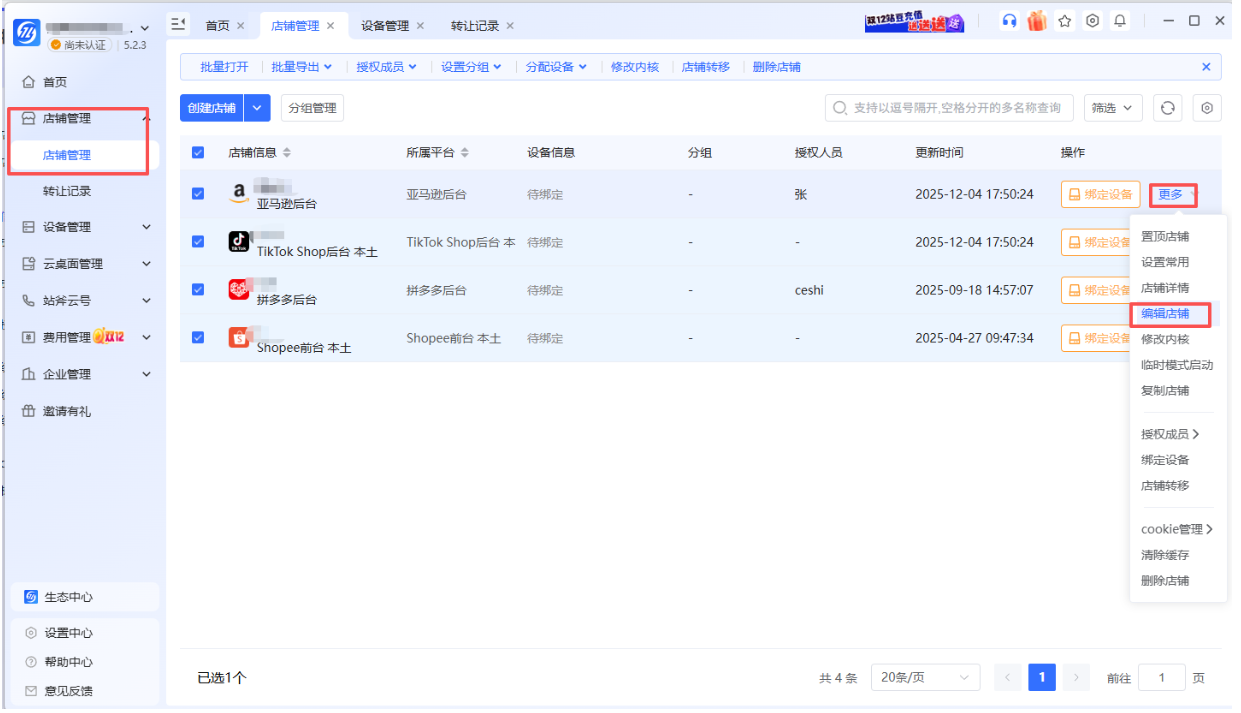
Task: Choose 删除店铺 in the more menu
Action: [1165, 581]
